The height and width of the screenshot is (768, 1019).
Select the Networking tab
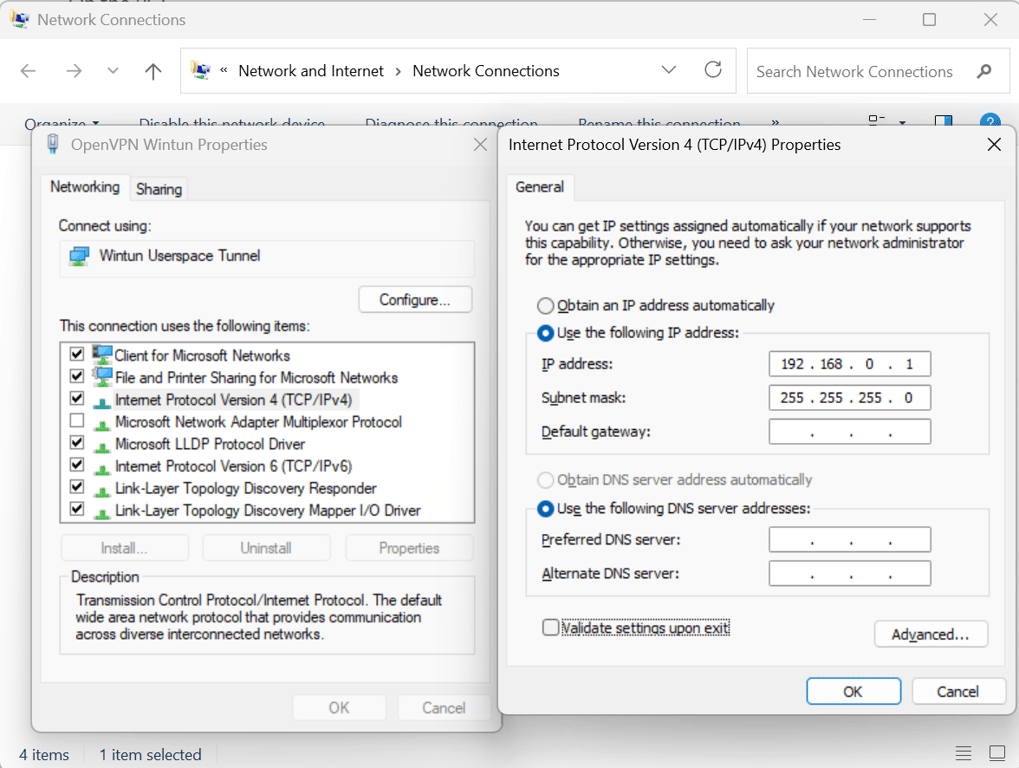85,187
